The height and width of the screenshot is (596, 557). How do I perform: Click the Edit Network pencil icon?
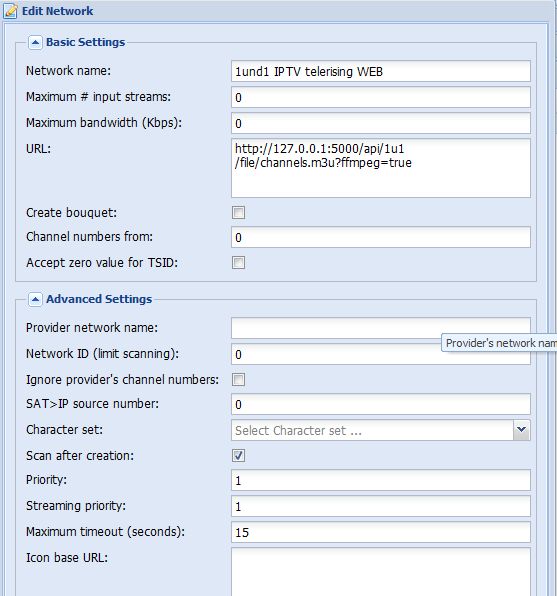10,11
